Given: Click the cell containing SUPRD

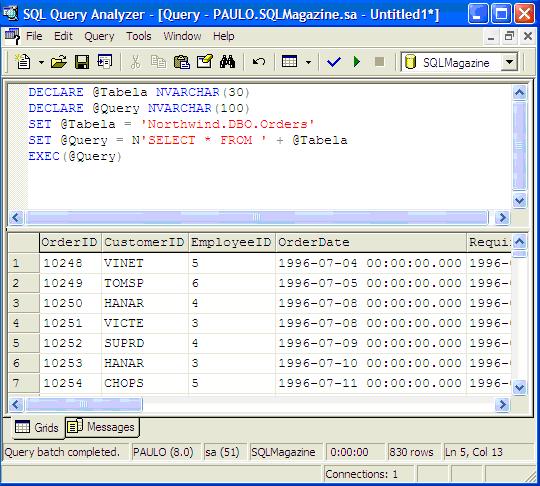Looking at the screenshot, I should tap(145, 343).
